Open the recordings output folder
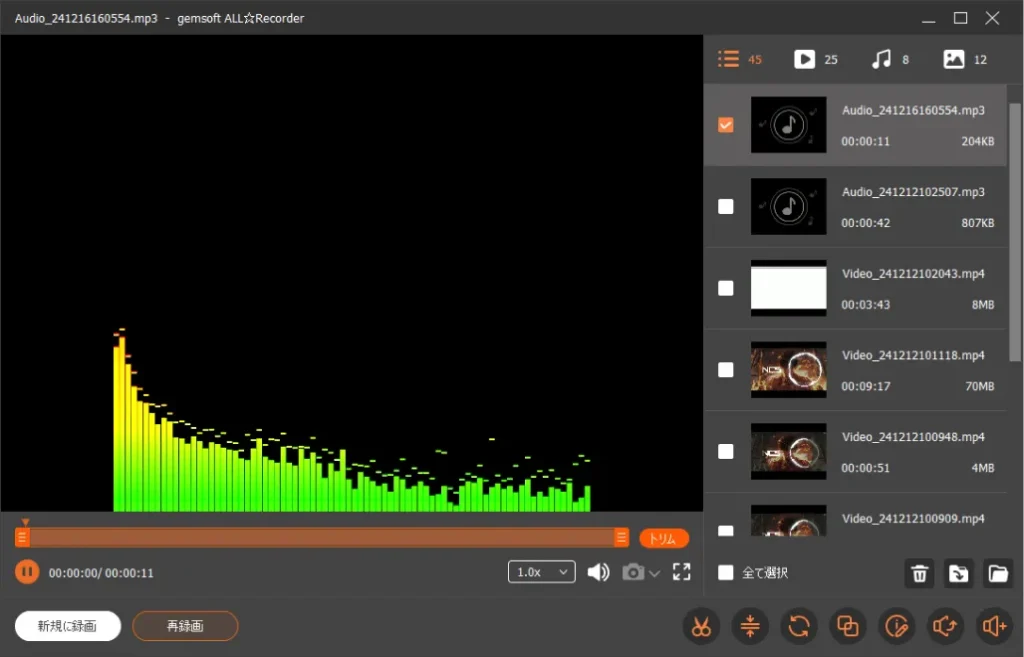This screenshot has height=657, width=1024. (x=997, y=573)
